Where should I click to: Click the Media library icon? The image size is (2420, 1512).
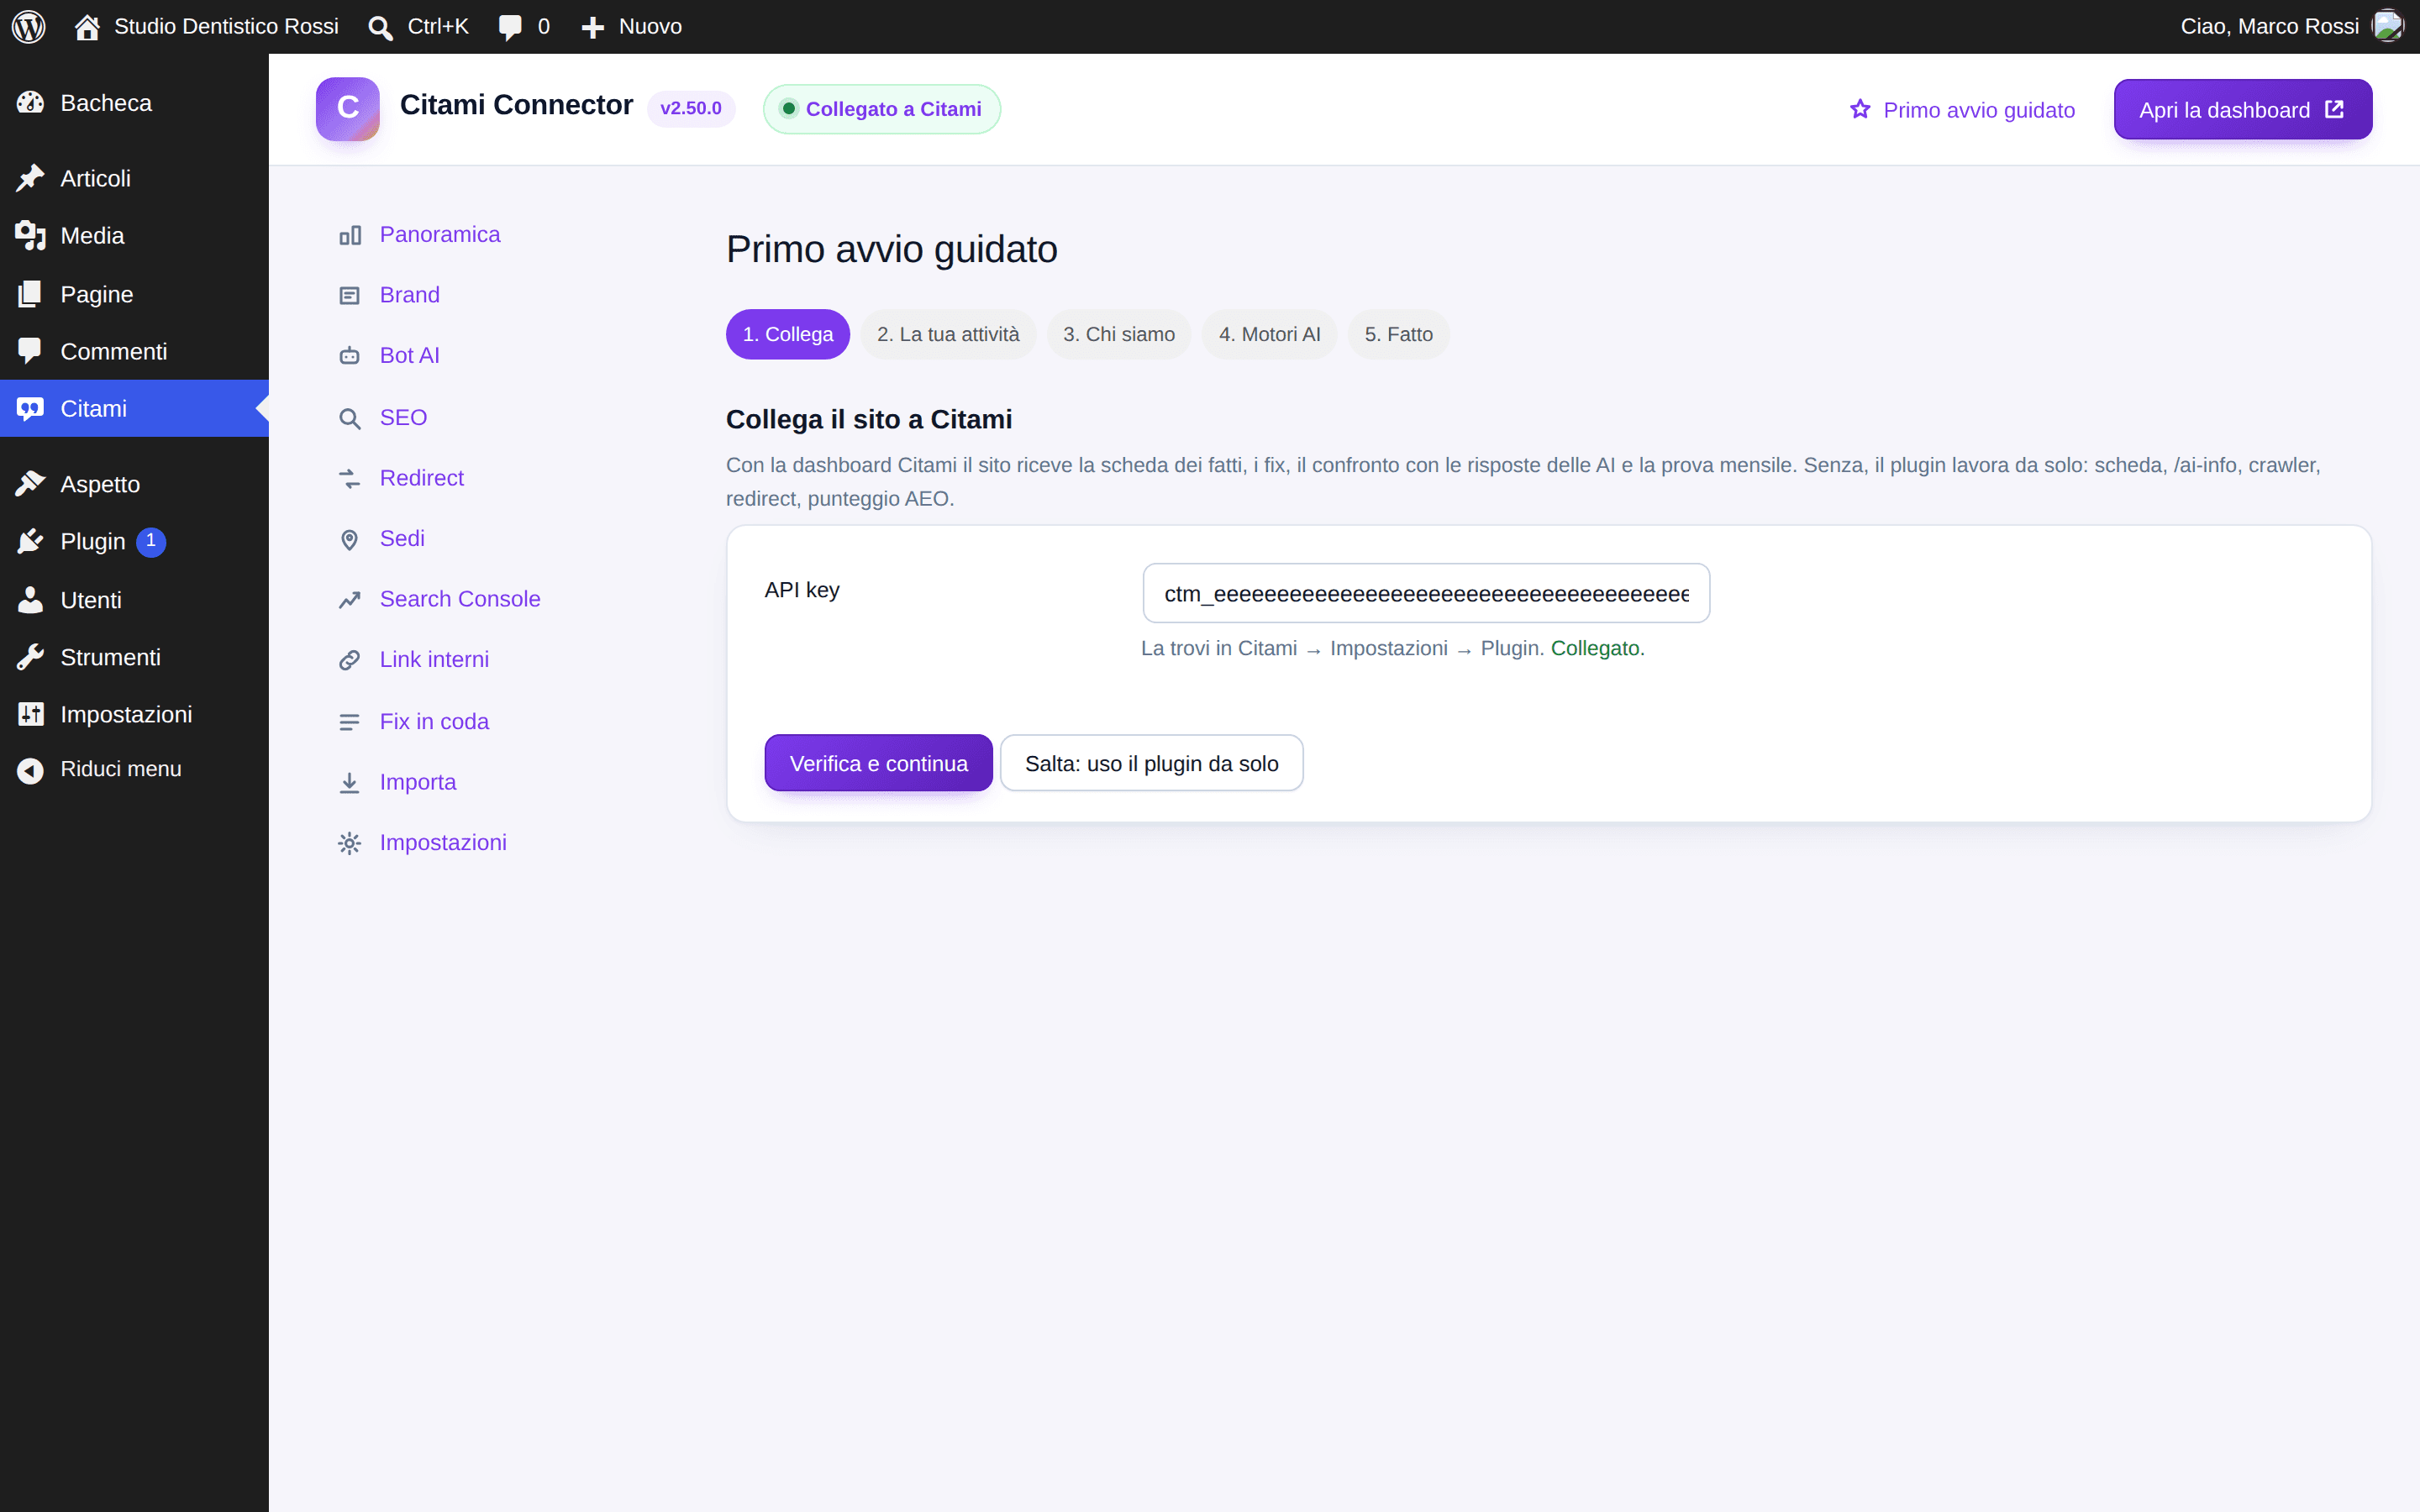click(x=30, y=236)
